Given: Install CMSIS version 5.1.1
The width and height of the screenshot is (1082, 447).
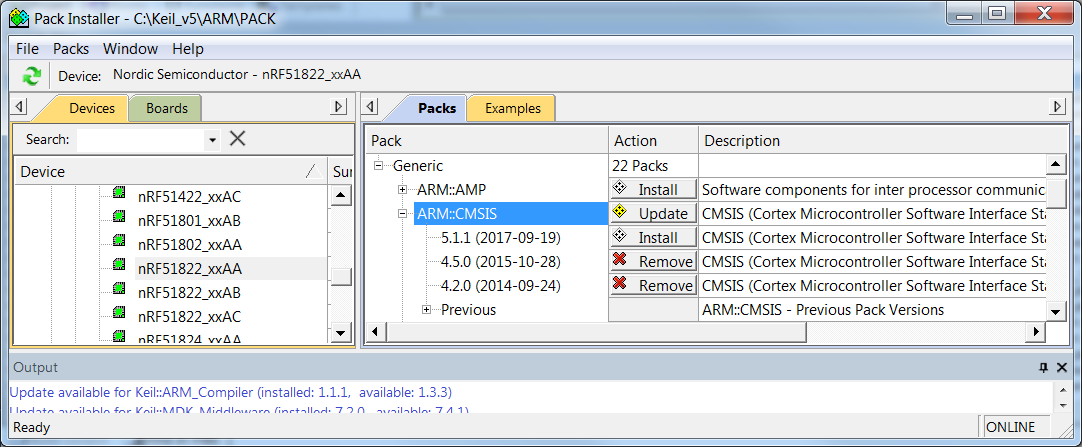Looking at the screenshot, I should (653, 237).
